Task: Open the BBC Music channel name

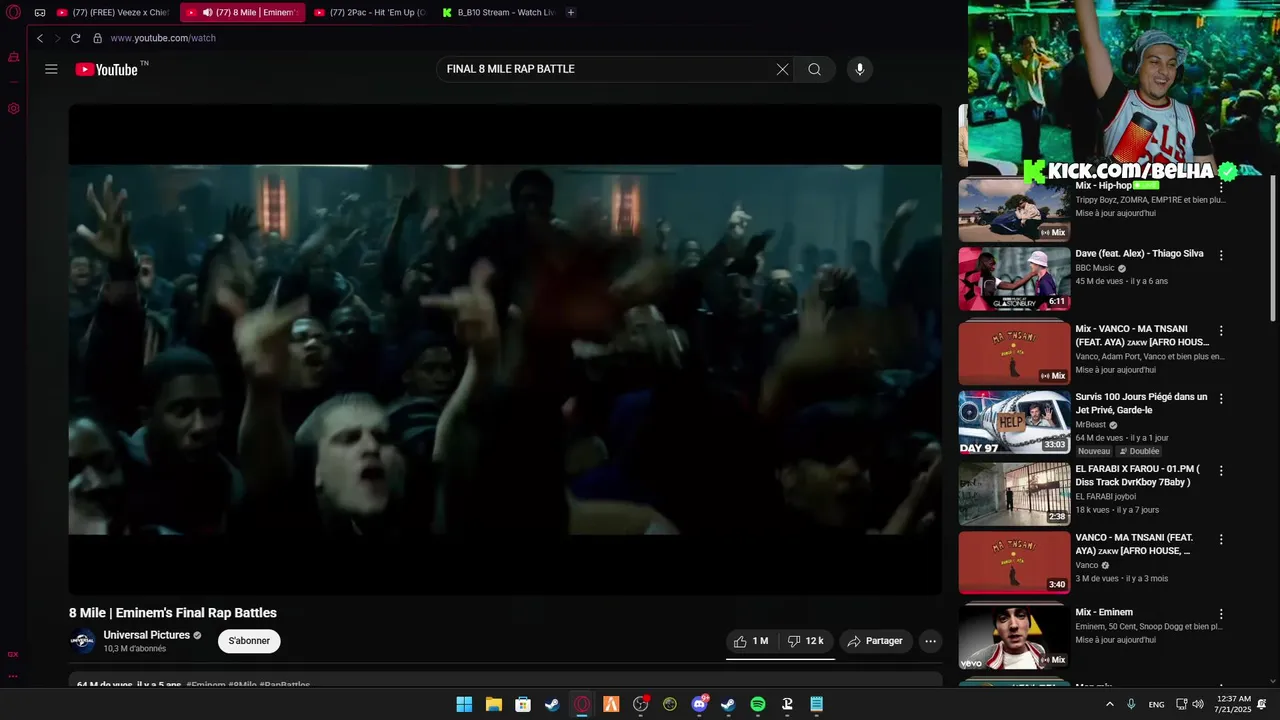Action: [1094, 268]
